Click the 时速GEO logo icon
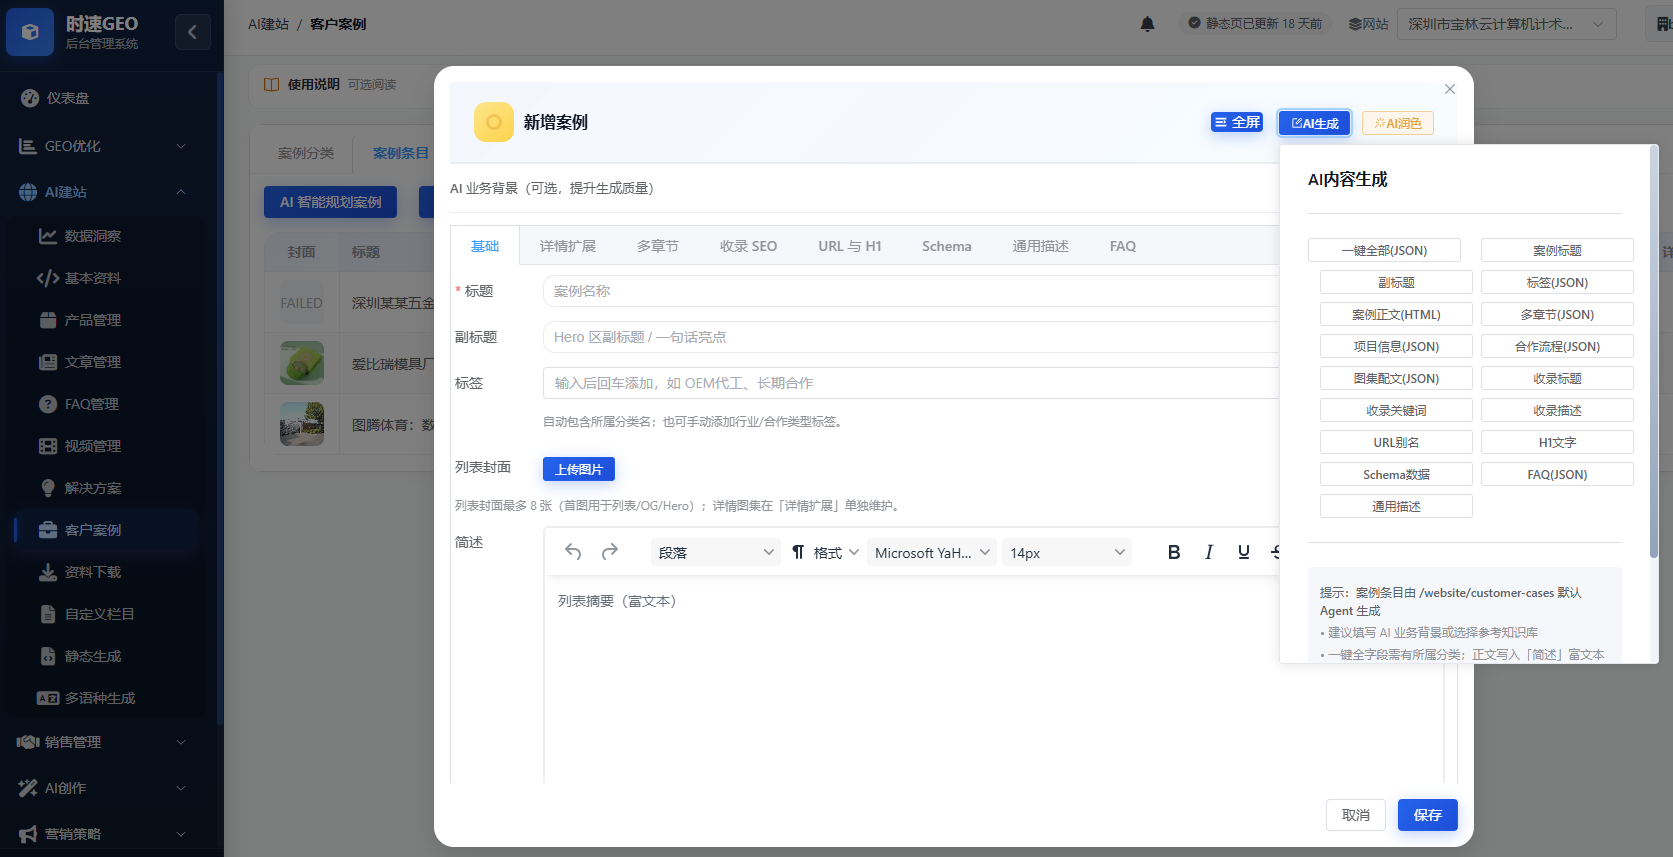 [30, 32]
